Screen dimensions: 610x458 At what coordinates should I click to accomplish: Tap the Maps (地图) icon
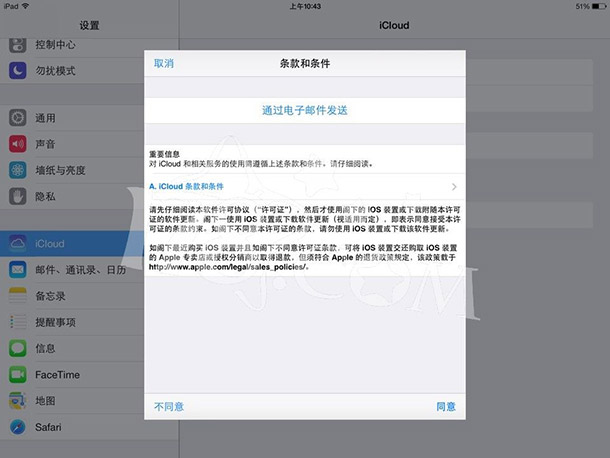(18, 400)
